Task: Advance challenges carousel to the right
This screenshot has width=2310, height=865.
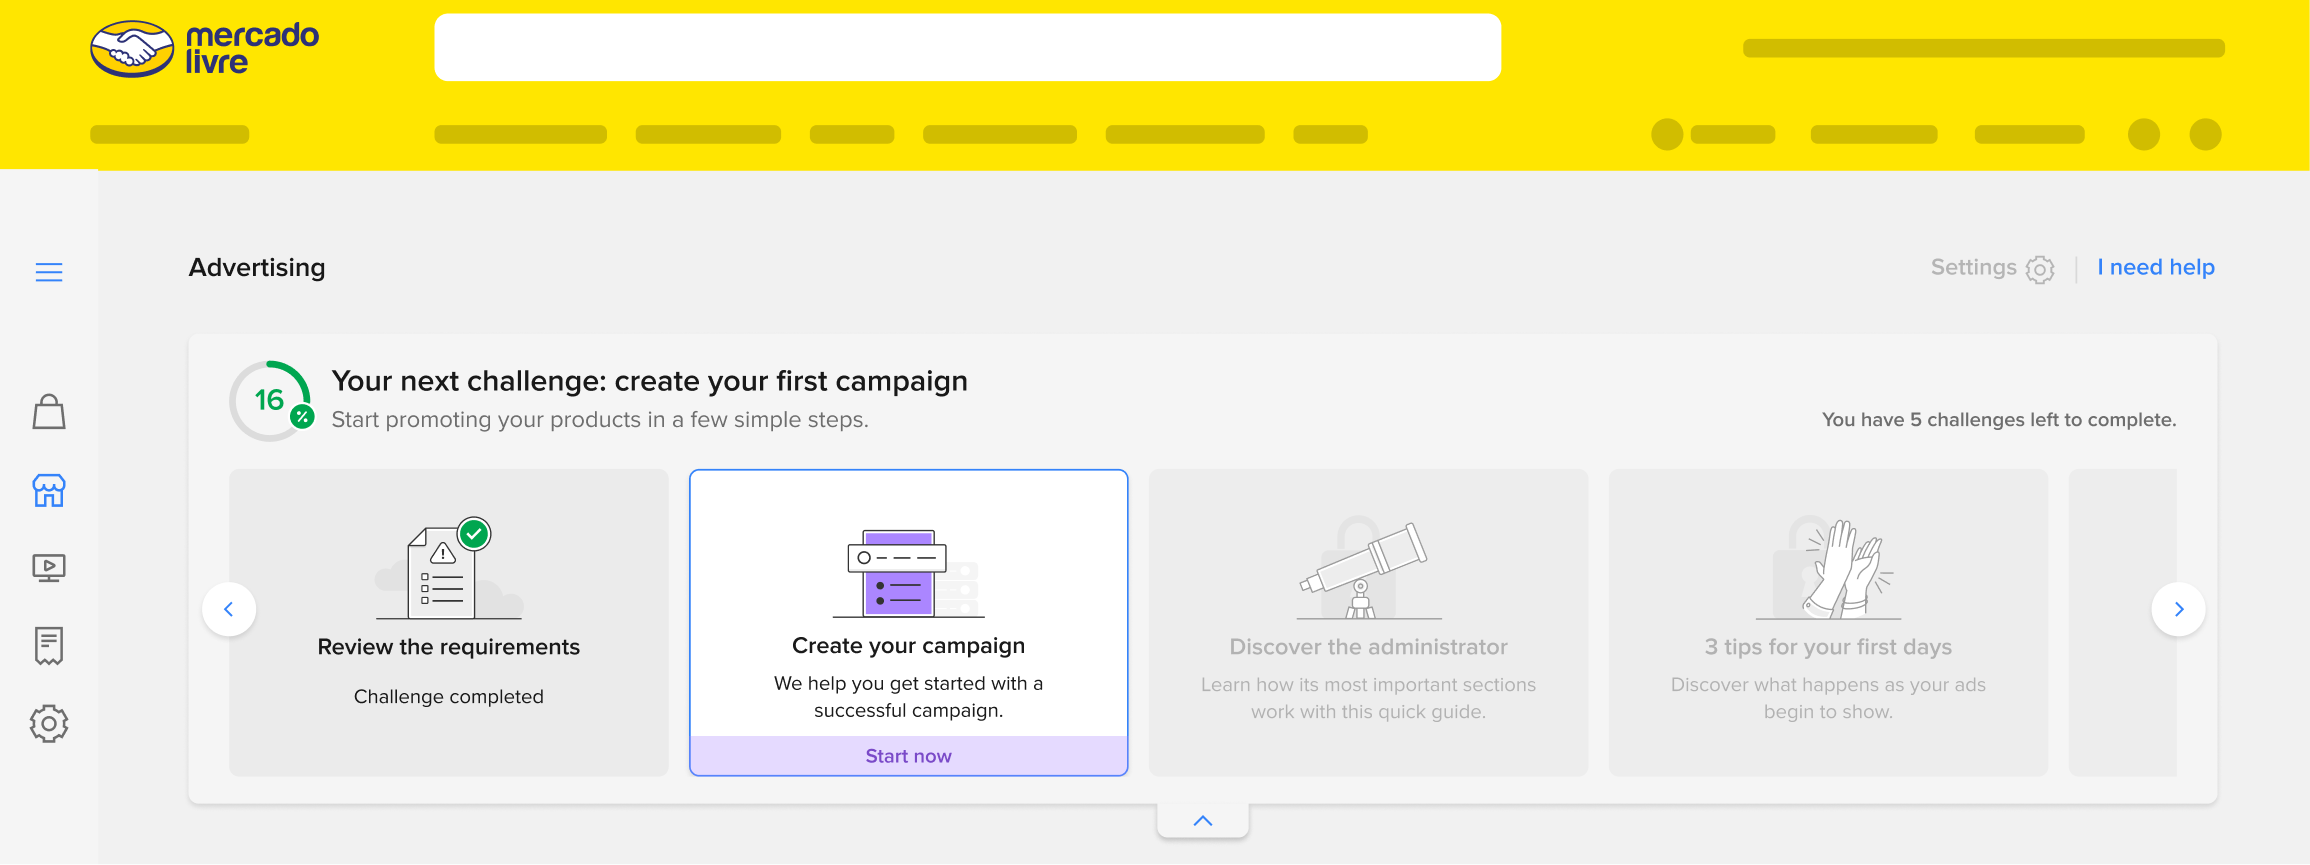Action: (2178, 609)
